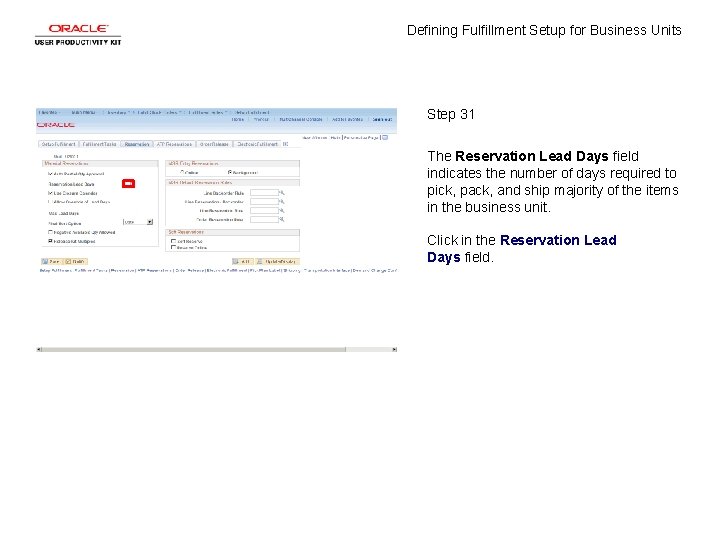720x540 pixels.
Task: Switch to the Order Release tab
Action: pos(214,144)
